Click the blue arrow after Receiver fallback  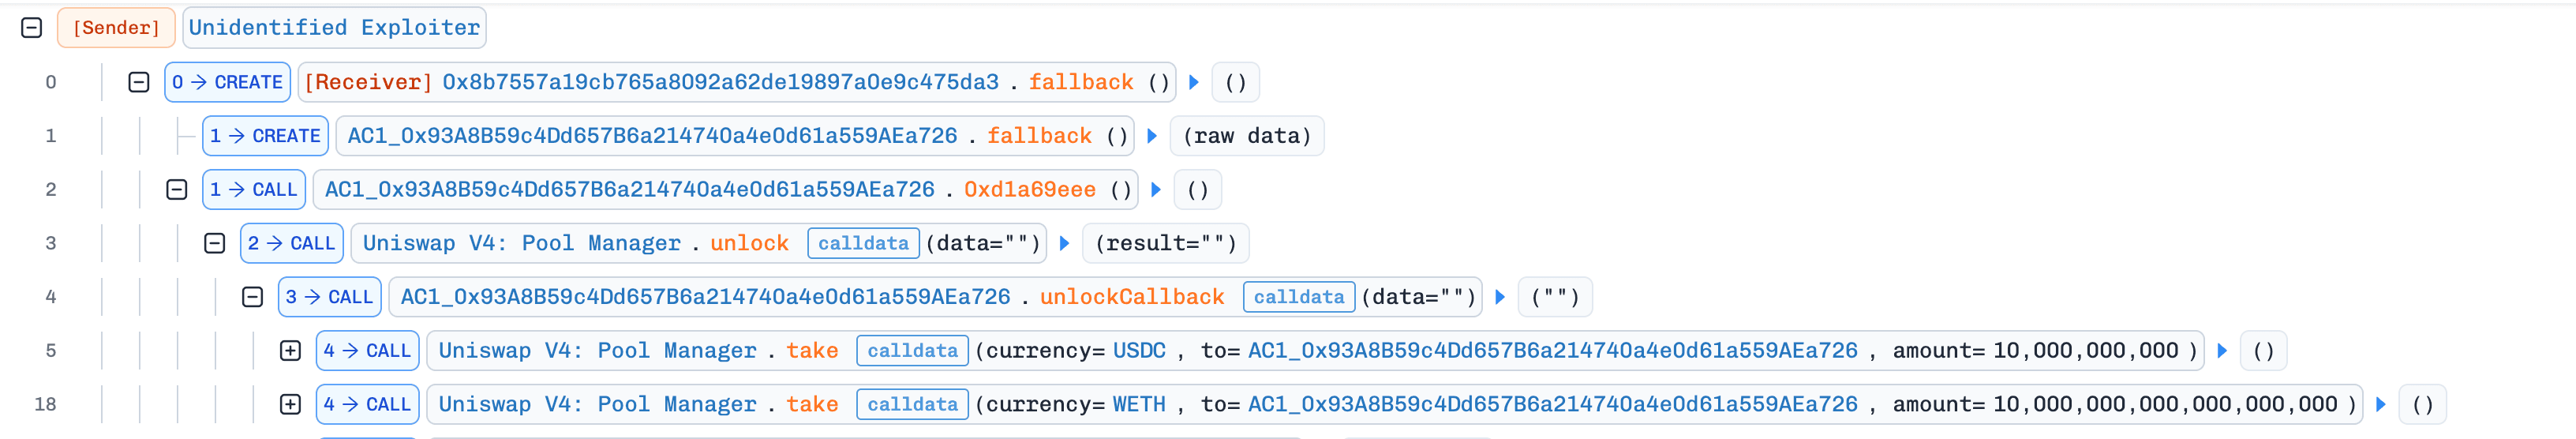[1193, 82]
